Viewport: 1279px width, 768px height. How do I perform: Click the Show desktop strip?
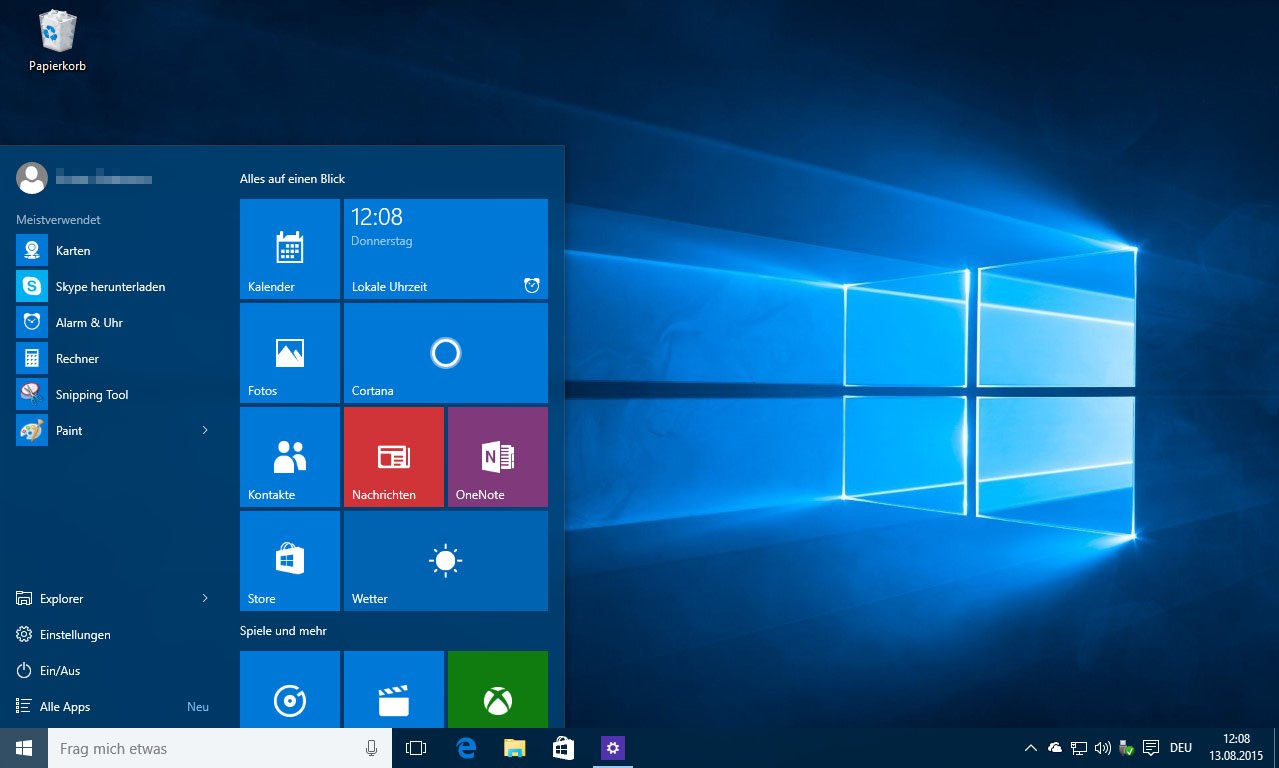1276,748
